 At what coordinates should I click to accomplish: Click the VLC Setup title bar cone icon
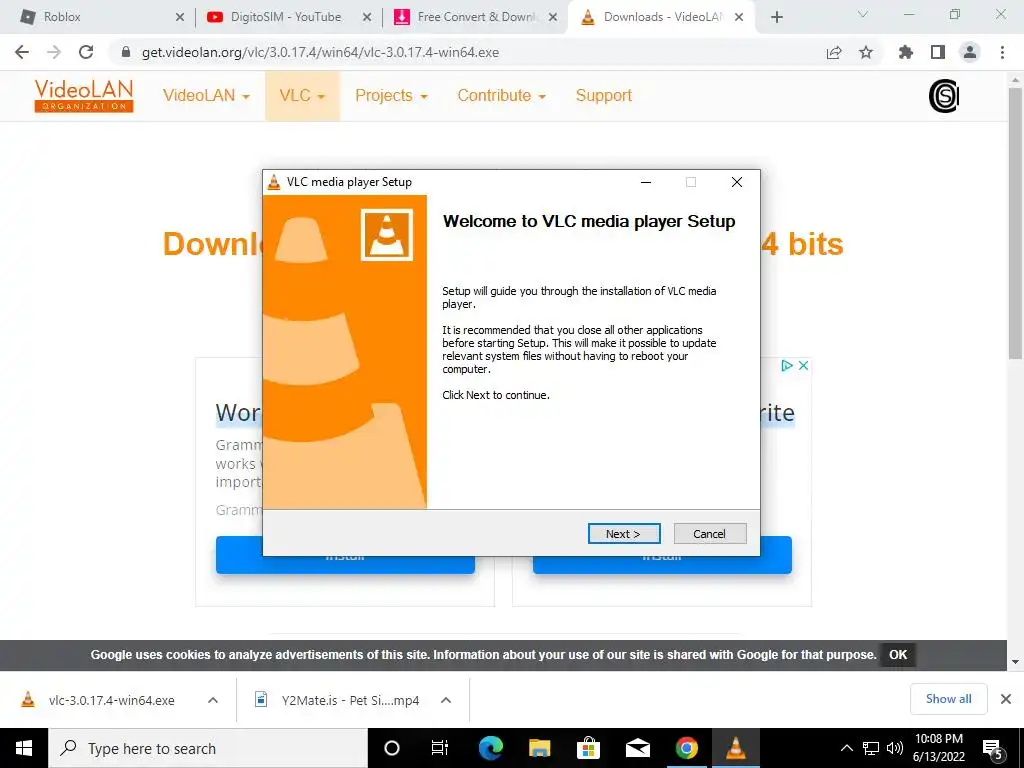[x=274, y=182]
